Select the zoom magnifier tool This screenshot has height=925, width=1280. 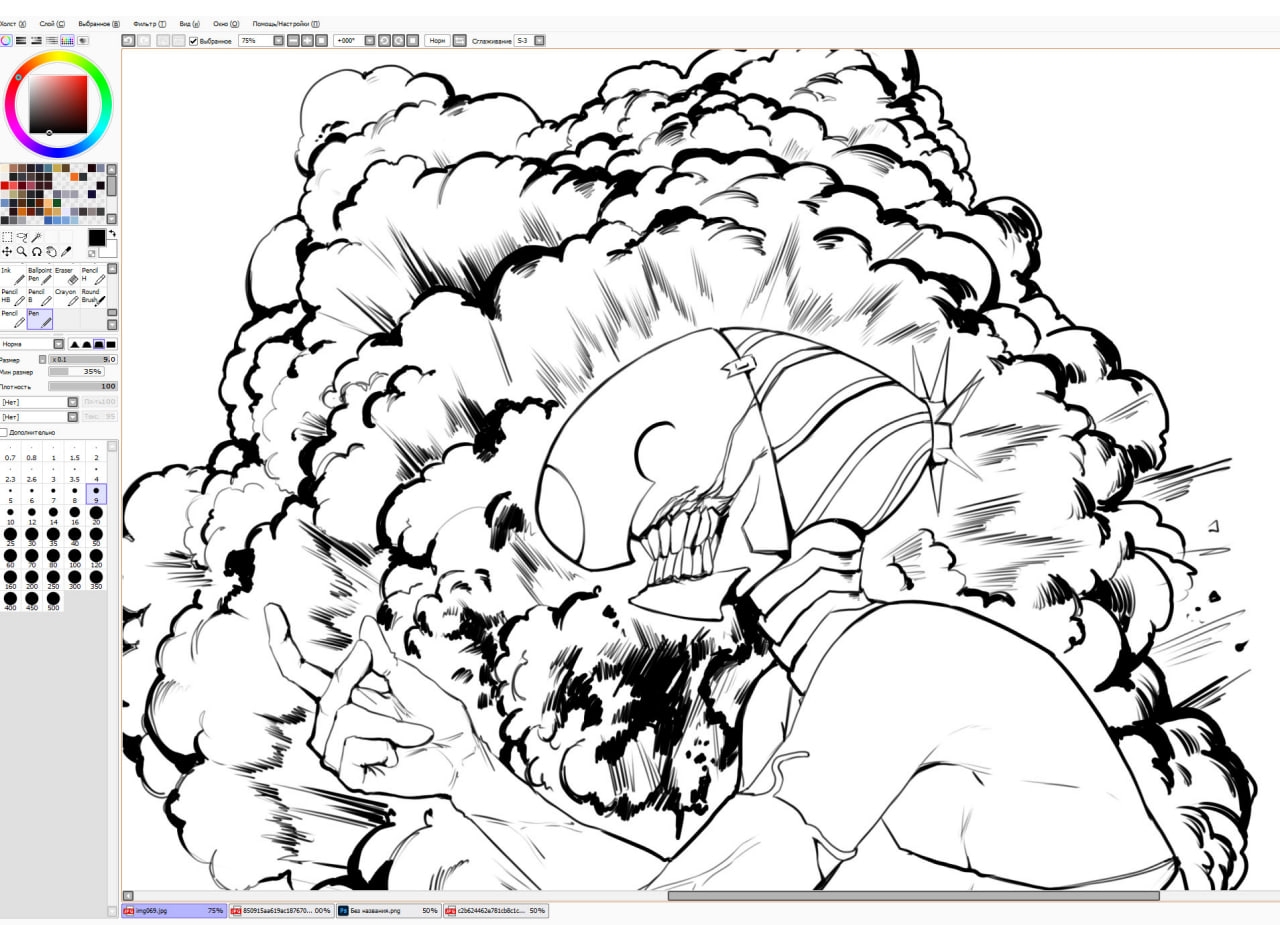coord(21,252)
